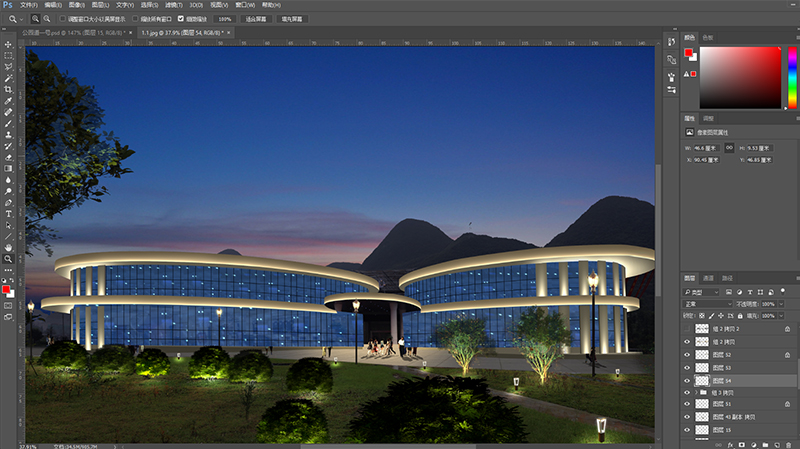
Task: Click the red foreground color swatch in toolbar
Action: [x=6, y=289]
